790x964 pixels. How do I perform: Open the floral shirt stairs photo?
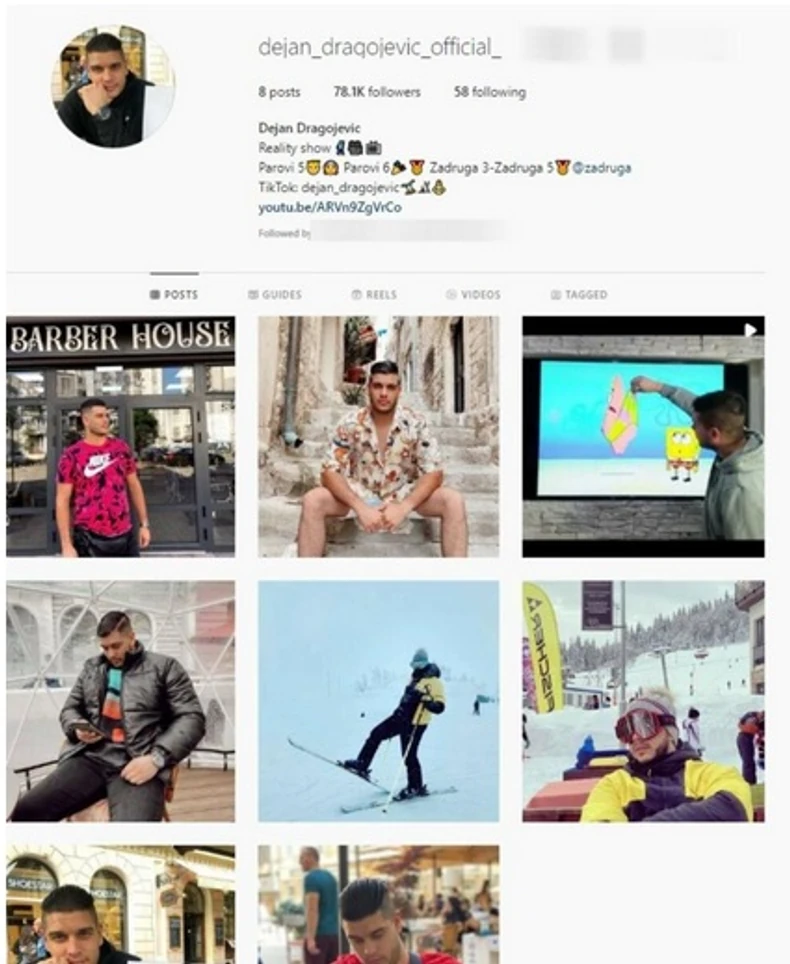coord(379,437)
